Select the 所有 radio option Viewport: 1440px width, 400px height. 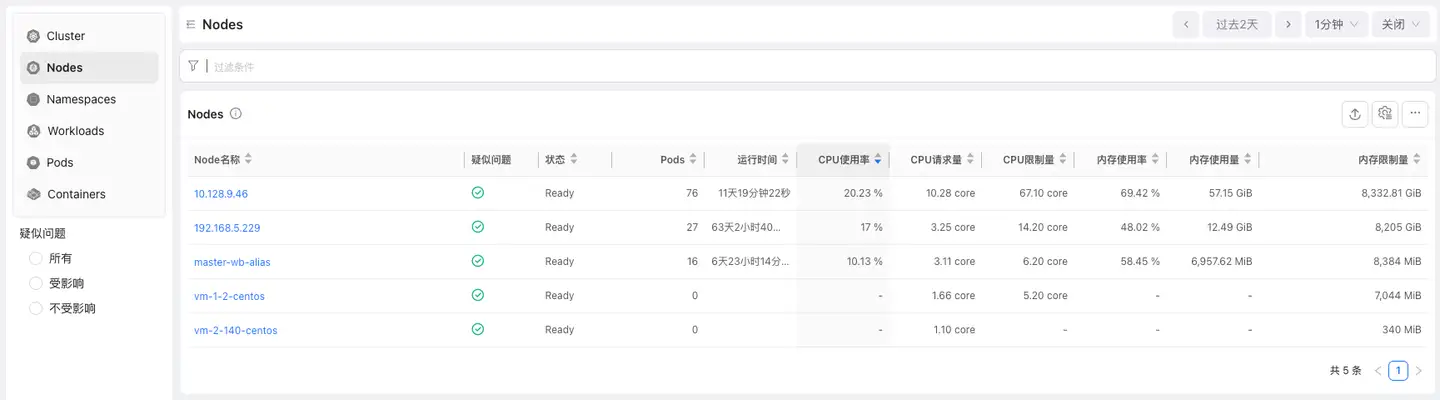pos(36,258)
